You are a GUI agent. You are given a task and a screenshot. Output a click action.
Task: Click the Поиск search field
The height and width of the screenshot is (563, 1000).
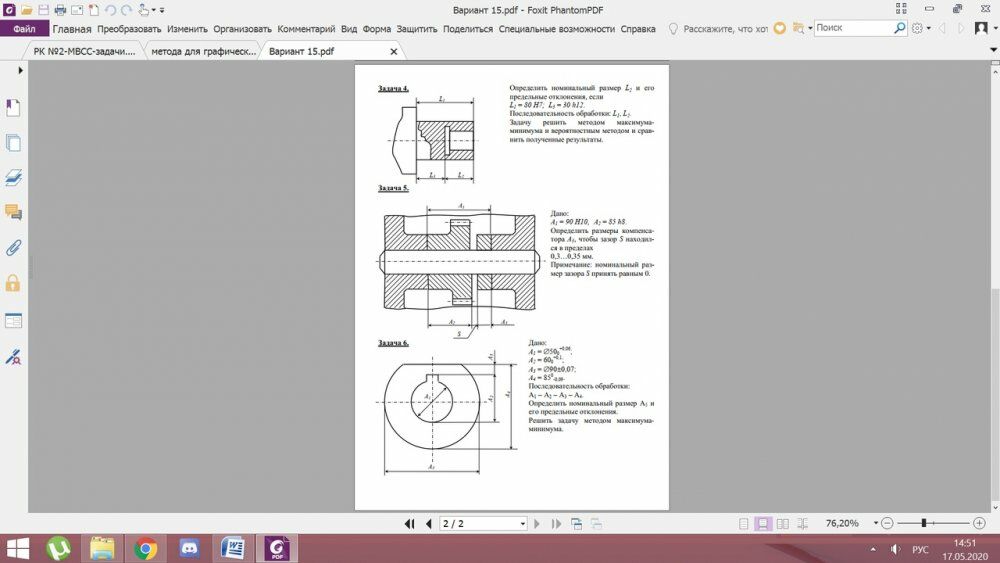pos(854,28)
